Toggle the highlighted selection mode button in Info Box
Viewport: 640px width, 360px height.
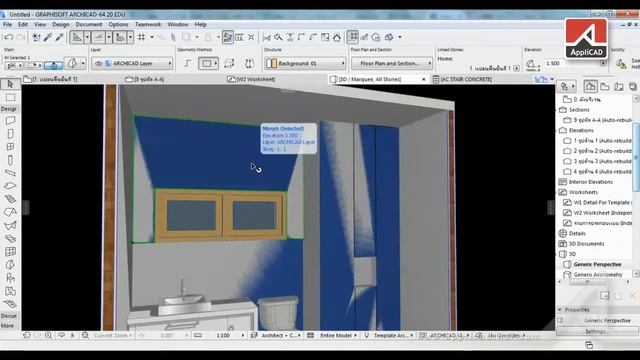pos(53,65)
